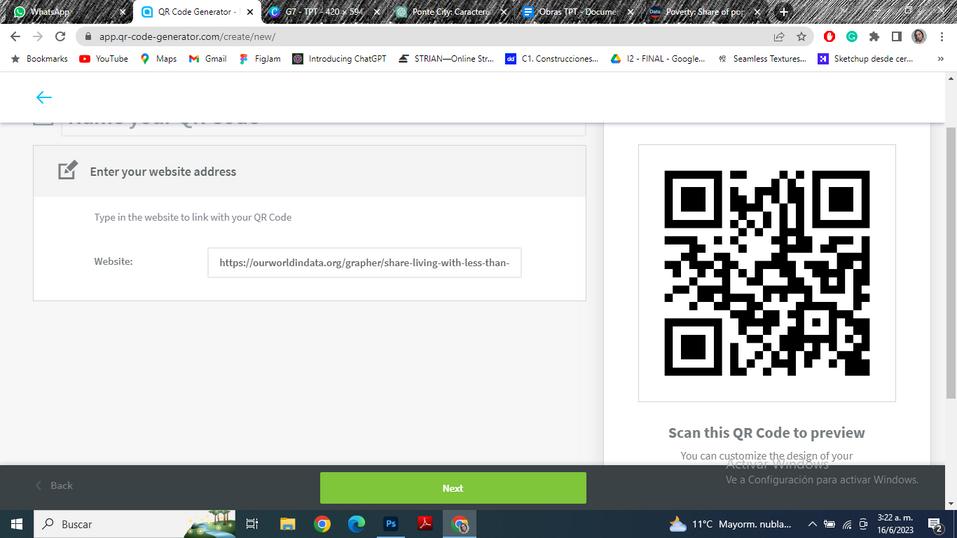Viewport: 957px width, 538px height.
Task: Click the Website URL input field
Action: tap(364, 263)
